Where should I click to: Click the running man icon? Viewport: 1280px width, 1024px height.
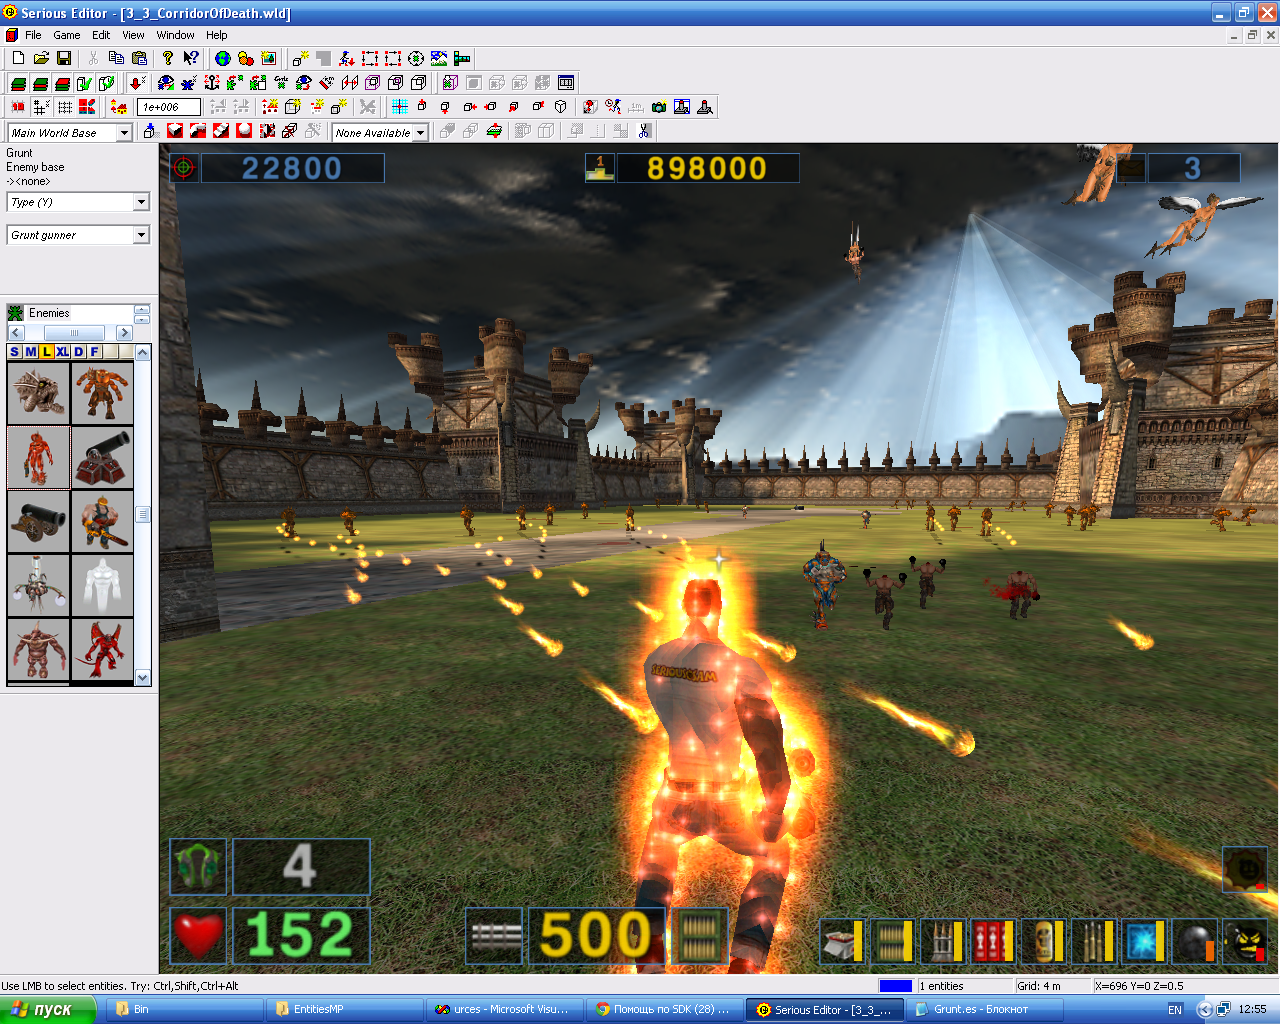click(346, 58)
